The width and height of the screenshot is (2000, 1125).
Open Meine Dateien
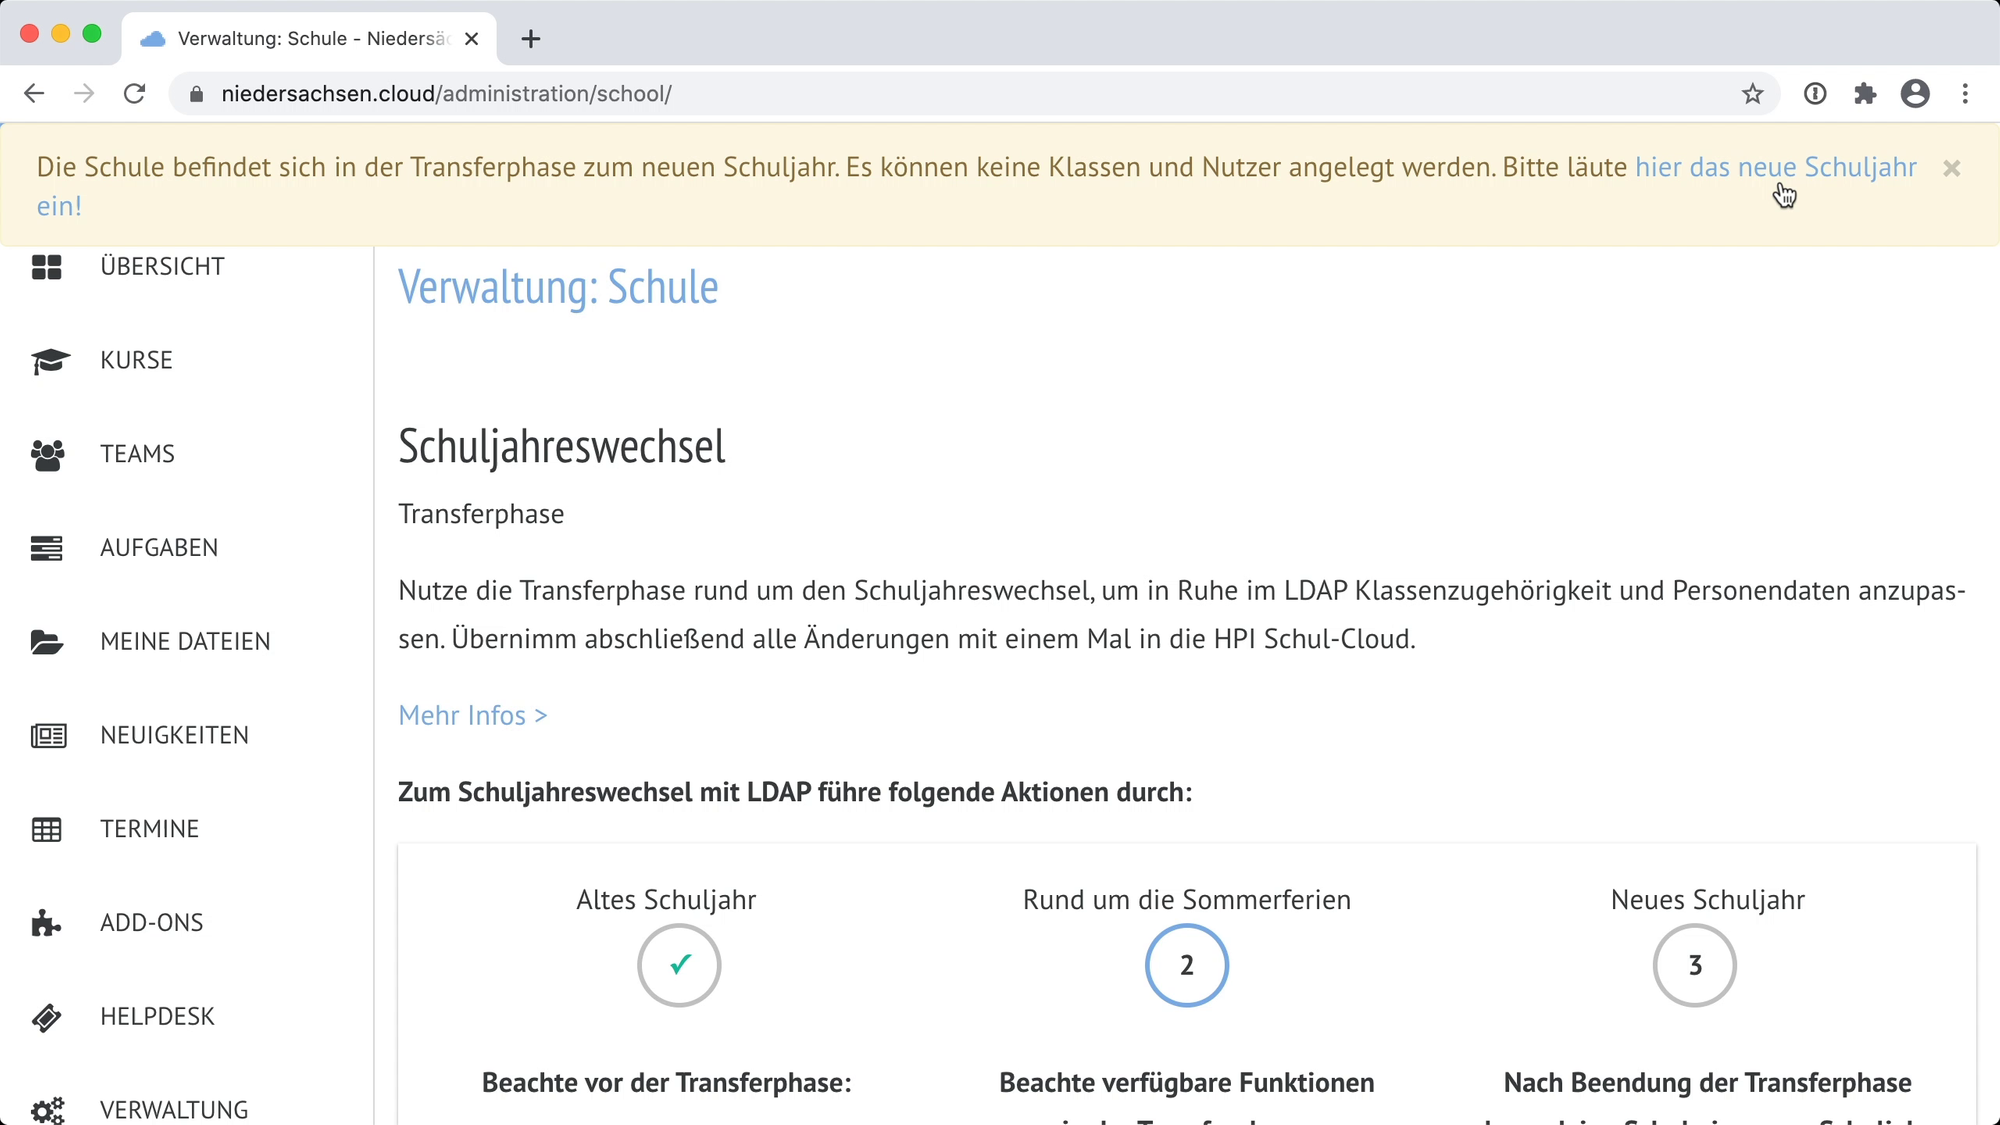pyautogui.click(x=185, y=641)
